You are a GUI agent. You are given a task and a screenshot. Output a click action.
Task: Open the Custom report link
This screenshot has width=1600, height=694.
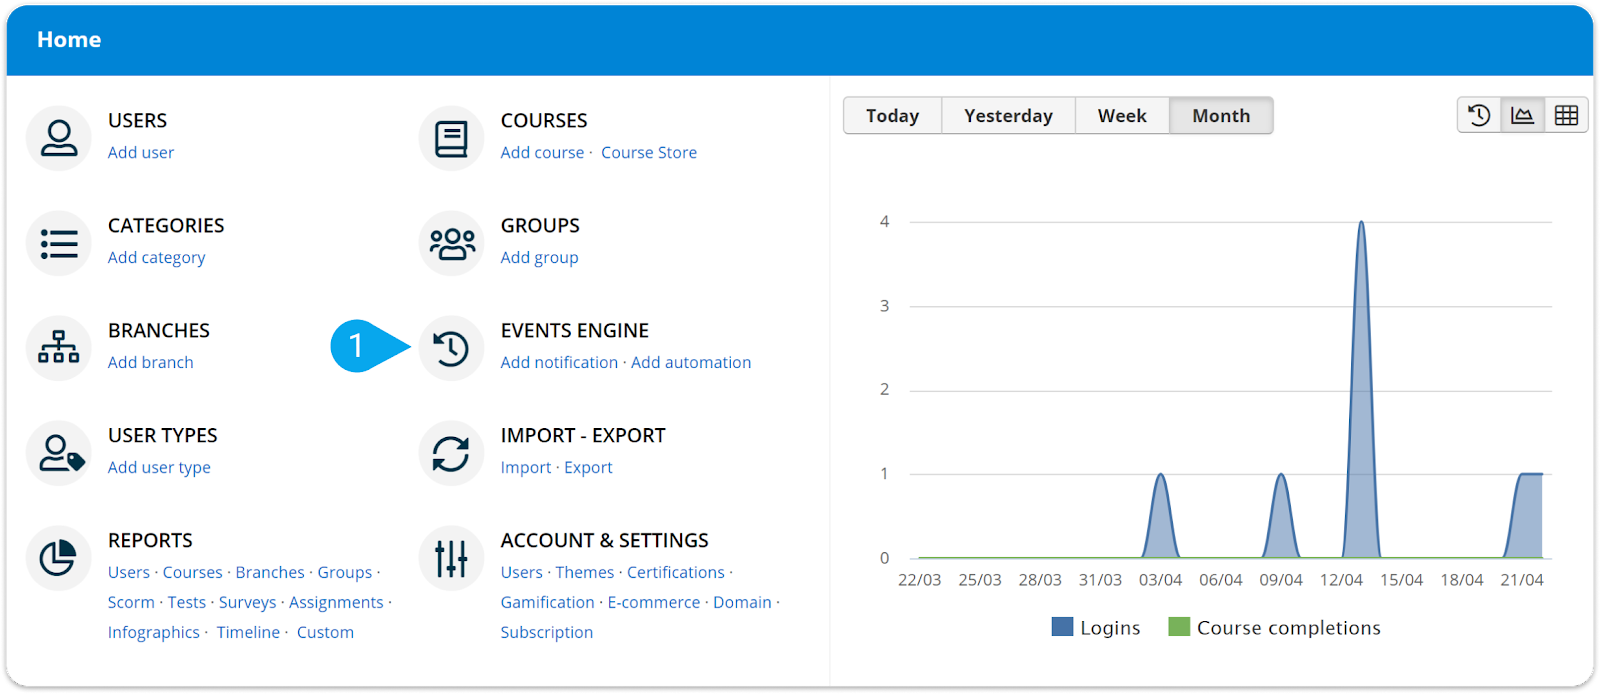point(325,632)
